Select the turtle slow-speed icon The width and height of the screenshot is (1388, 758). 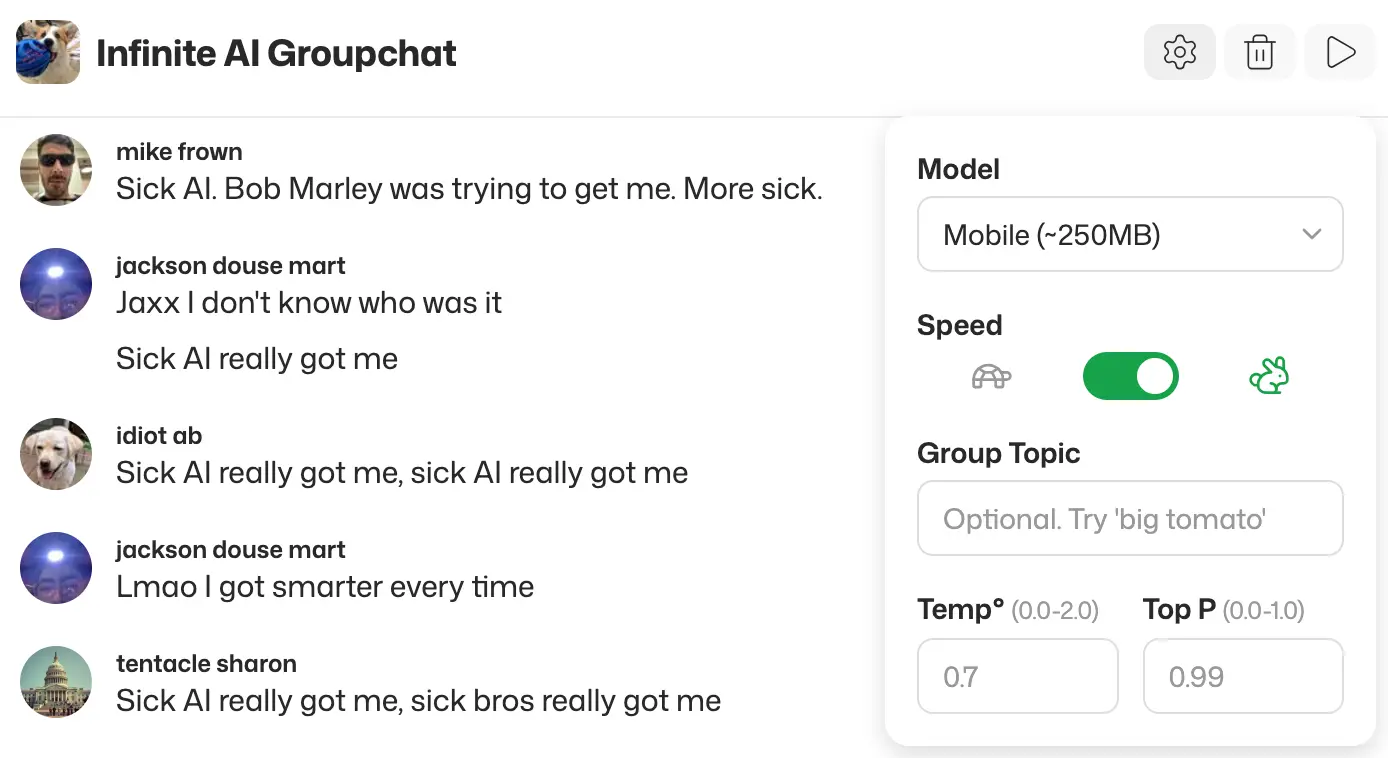991,376
